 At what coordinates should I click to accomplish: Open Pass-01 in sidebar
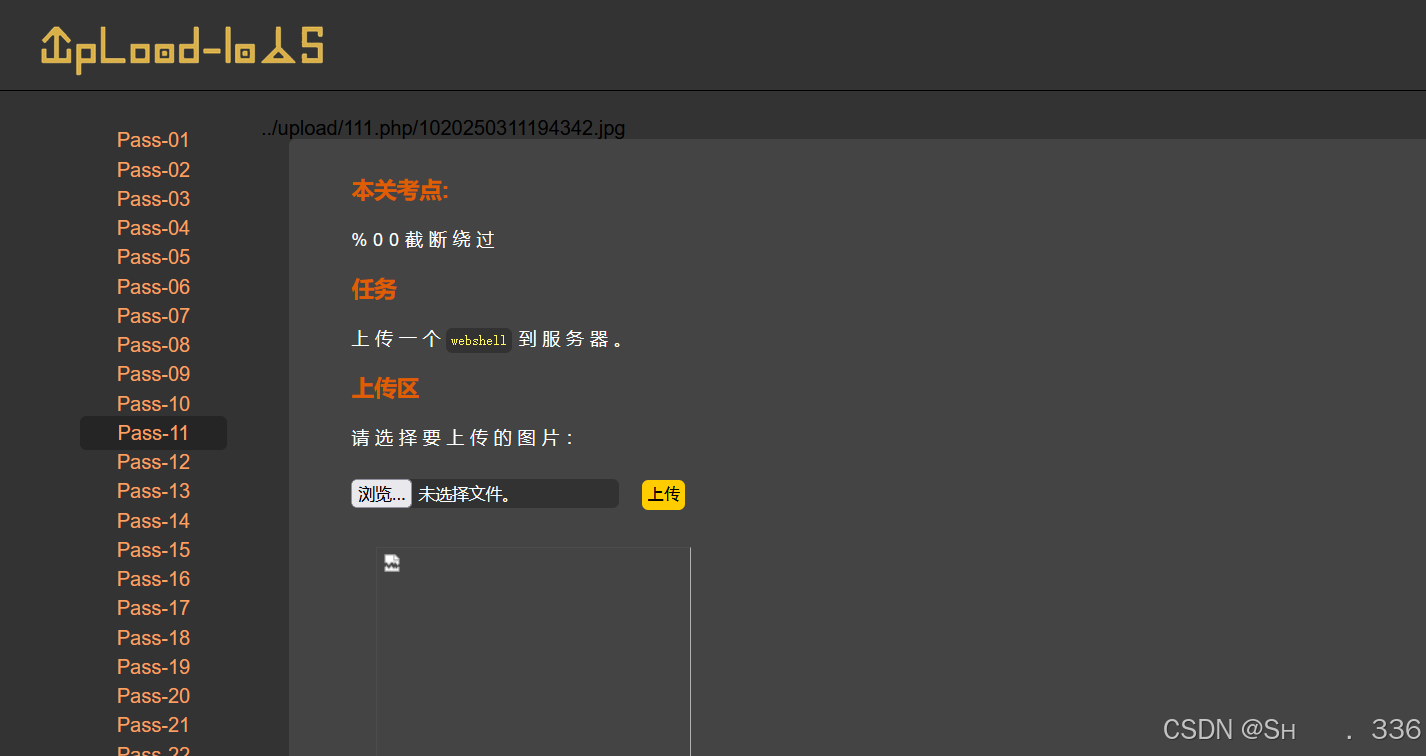(x=153, y=140)
